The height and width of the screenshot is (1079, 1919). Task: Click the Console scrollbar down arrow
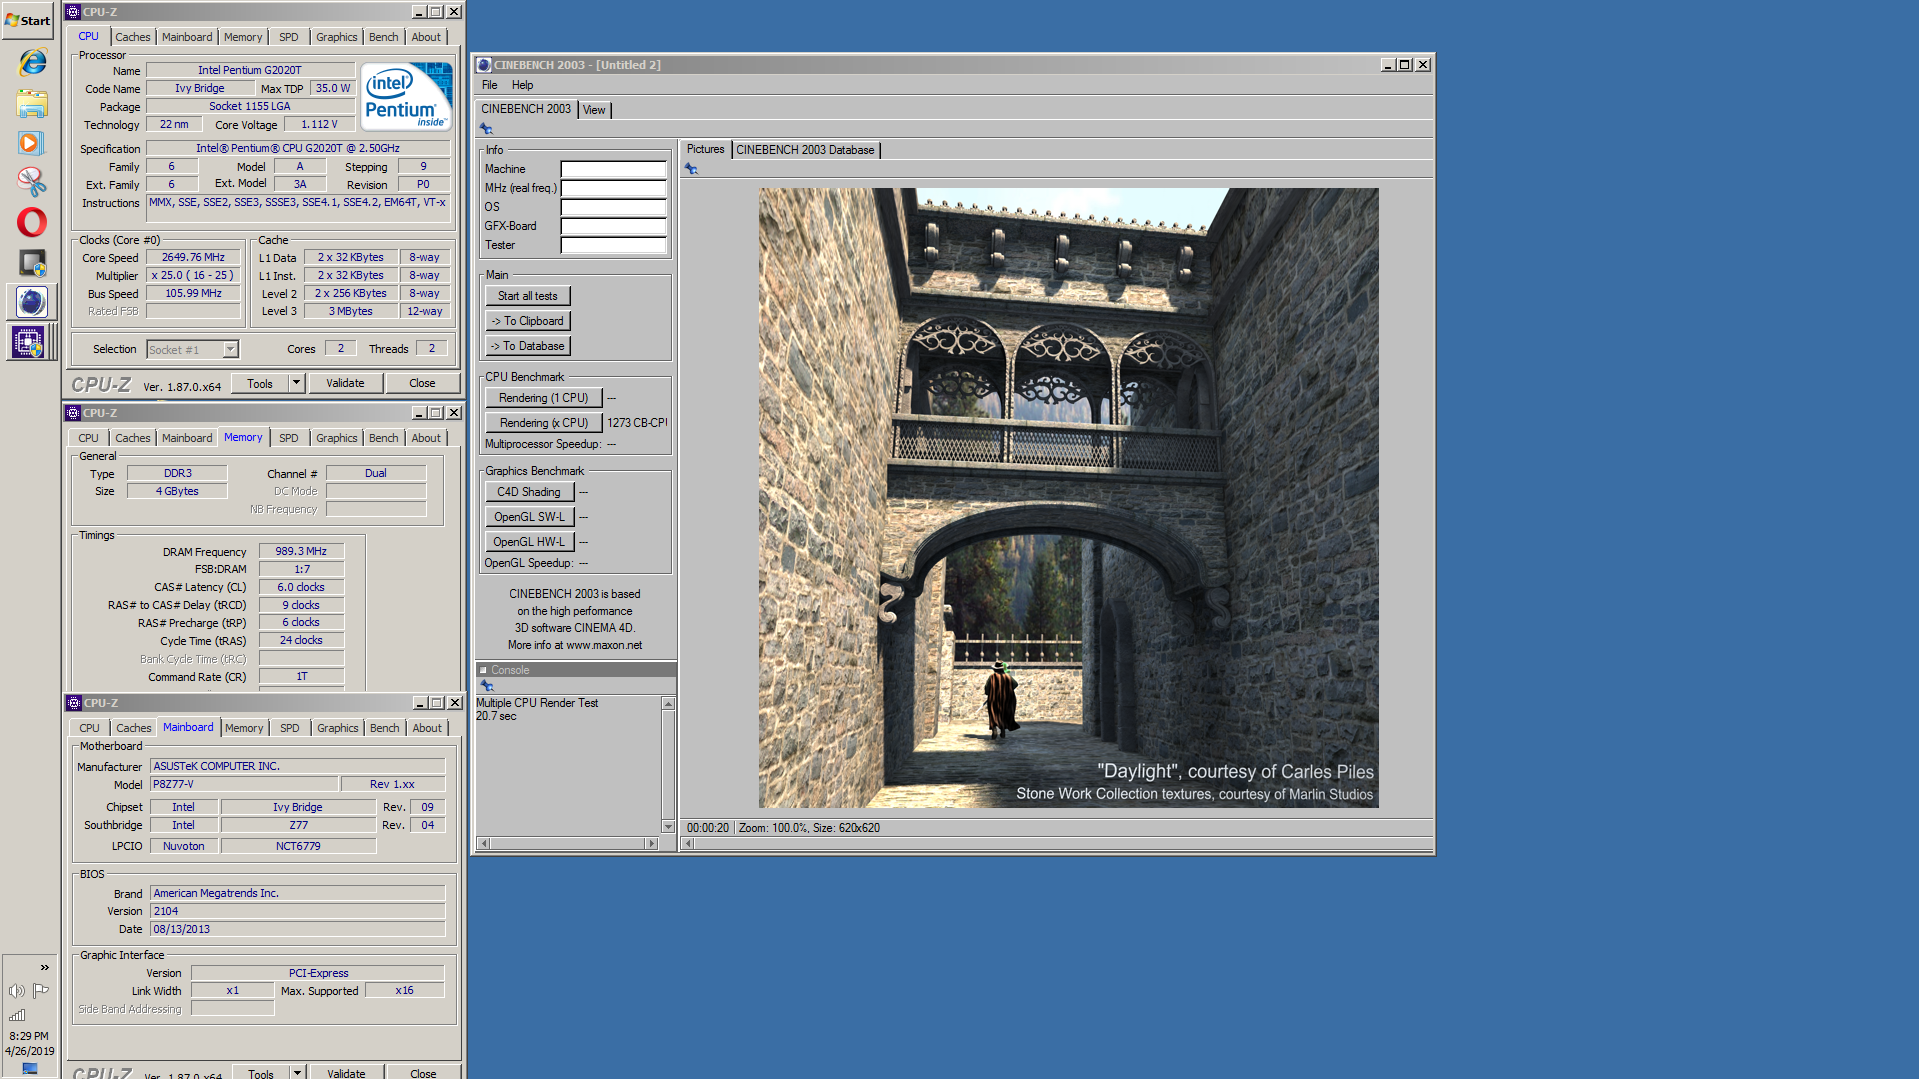[x=668, y=826]
